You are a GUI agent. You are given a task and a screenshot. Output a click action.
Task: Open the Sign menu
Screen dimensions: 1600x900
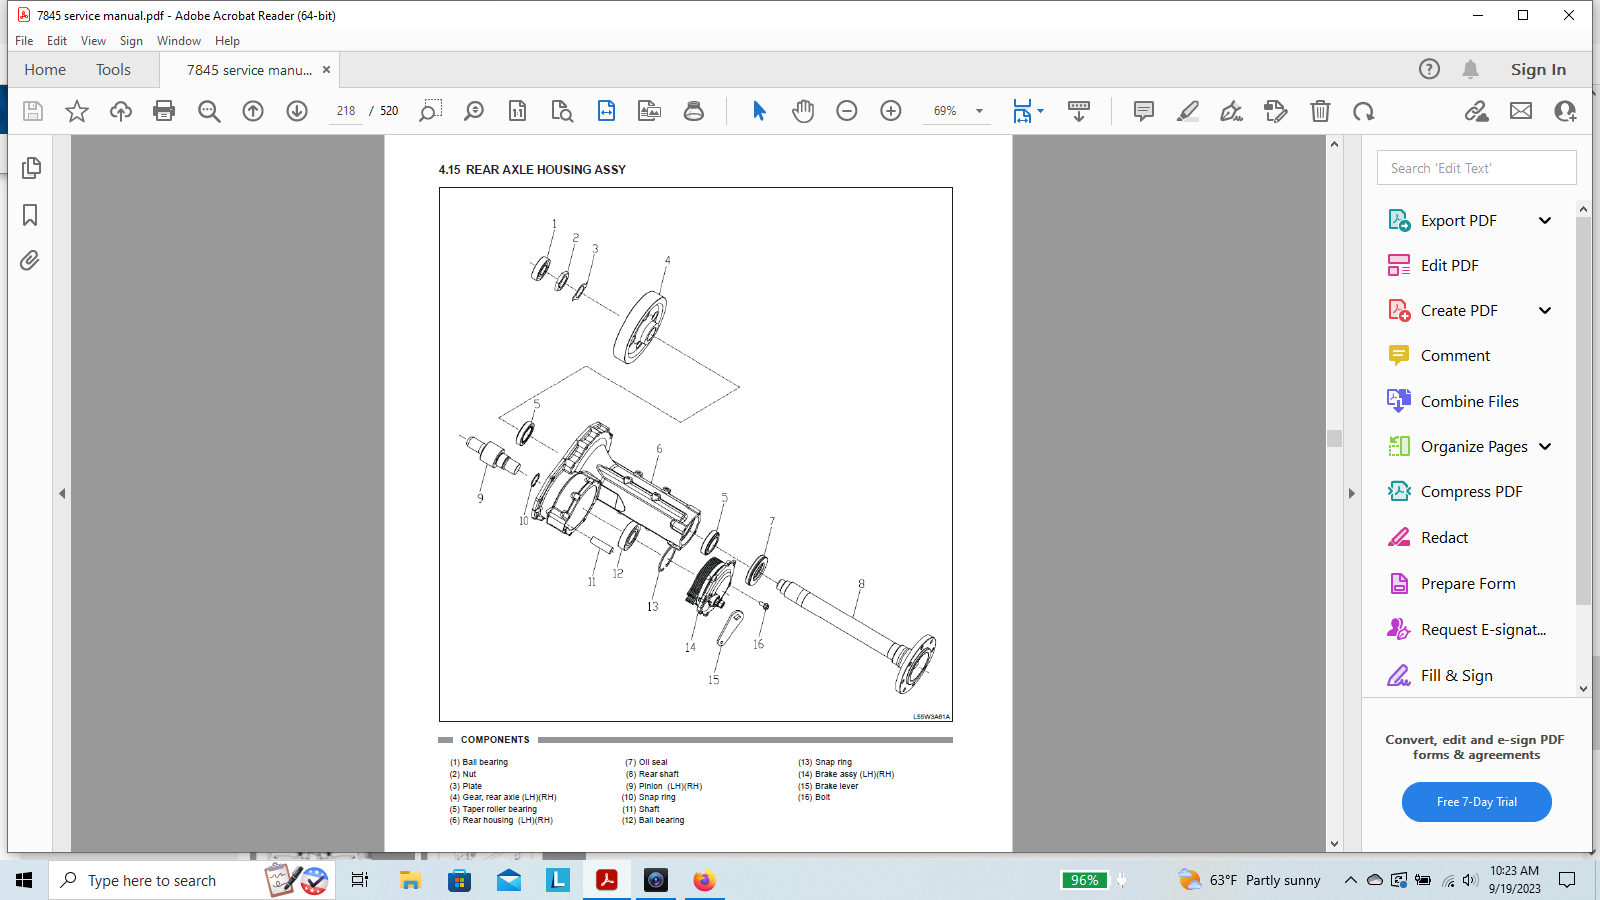pyautogui.click(x=131, y=41)
